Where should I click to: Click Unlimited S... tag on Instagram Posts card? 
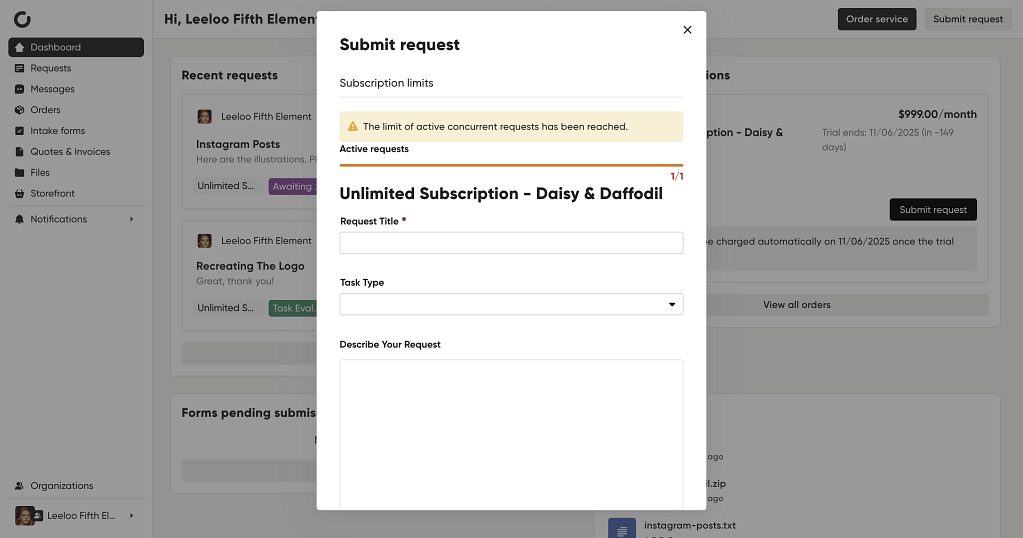point(226,186)
